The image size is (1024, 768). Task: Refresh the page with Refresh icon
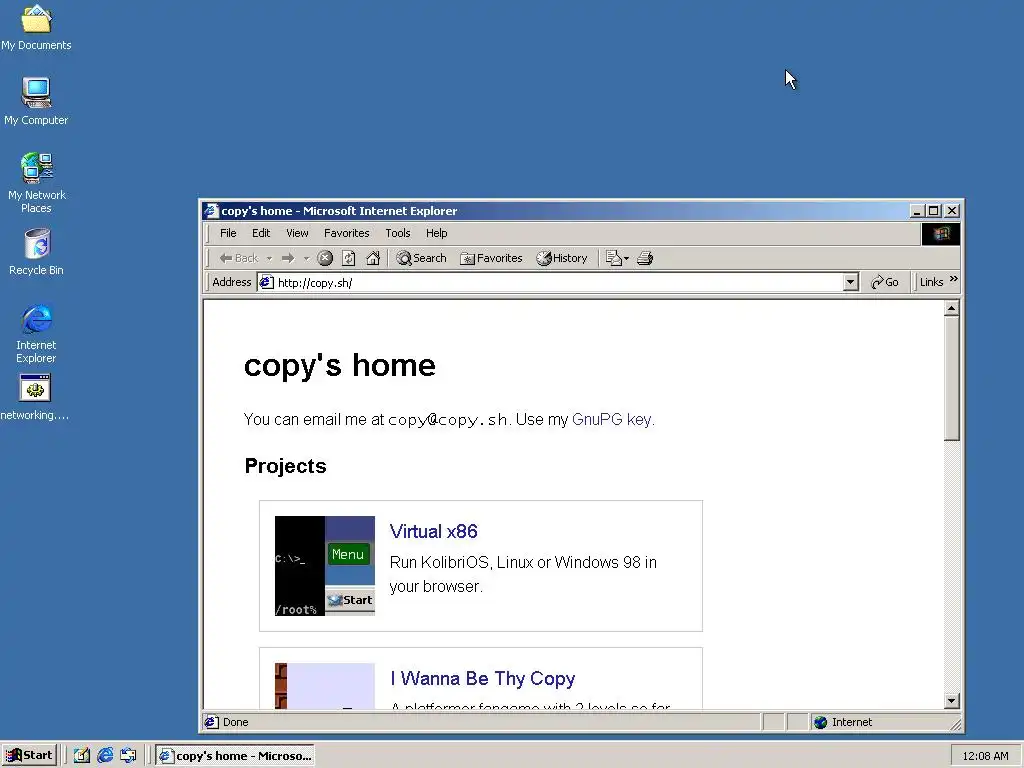(349, 258)
